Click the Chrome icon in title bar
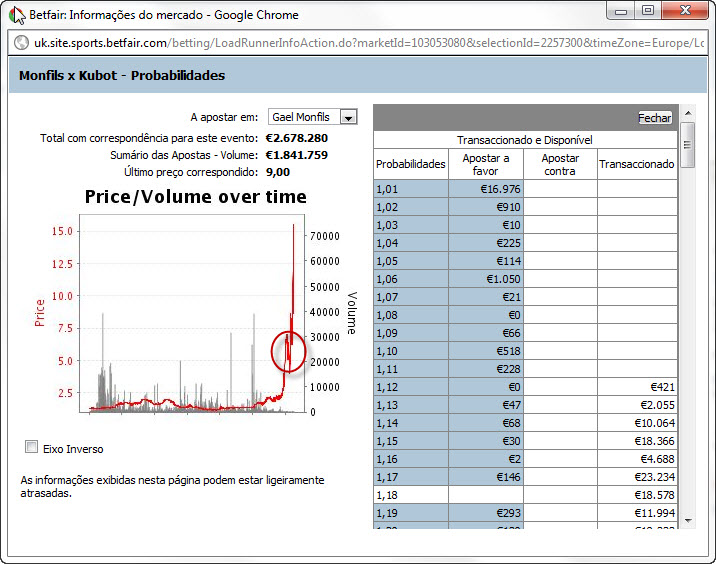The height and width of the screenshot is (564, 716). [x=17, y=15]
